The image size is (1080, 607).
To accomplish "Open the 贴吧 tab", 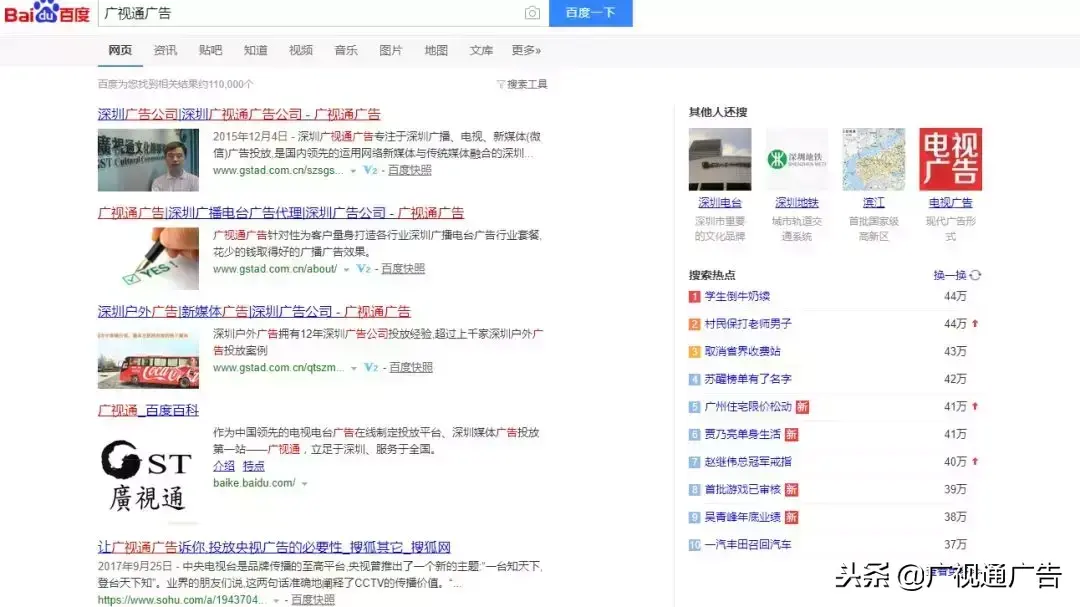I will point(210,50).
